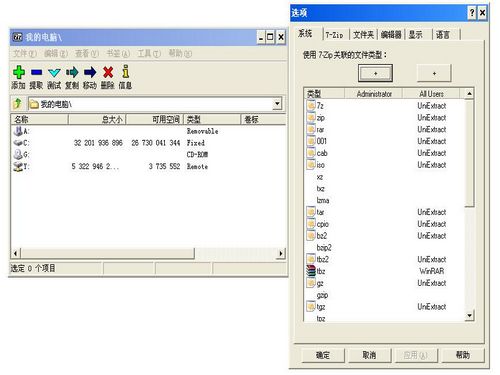The image size is (500, 375).
Task: Click the All Users column header
Action: [431, 94]
